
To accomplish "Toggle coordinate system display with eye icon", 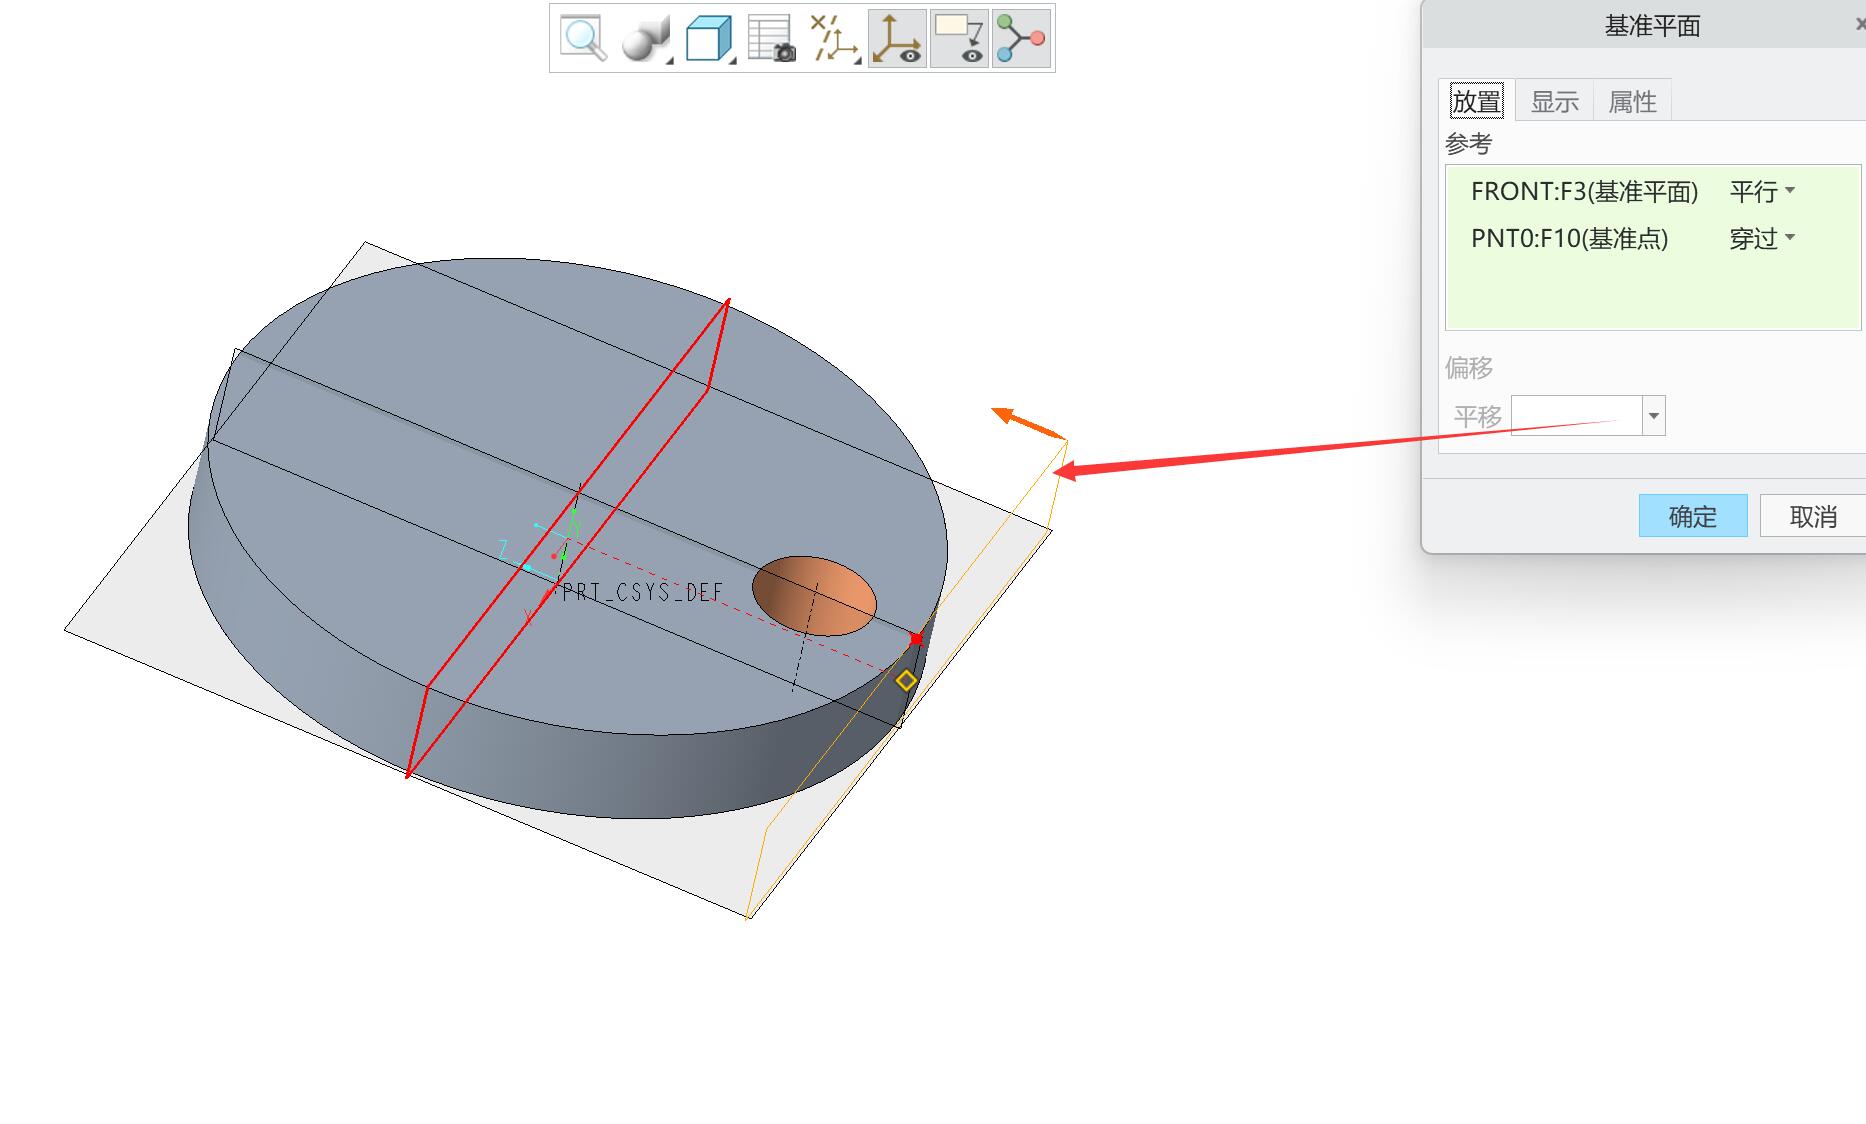I will tap(897, 39).
